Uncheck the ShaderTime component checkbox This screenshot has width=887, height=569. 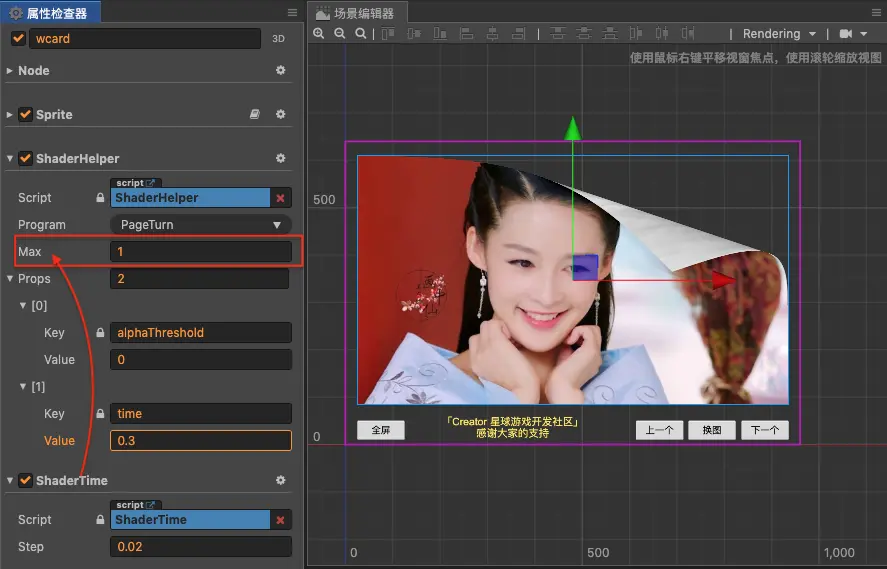pos(25,481)
